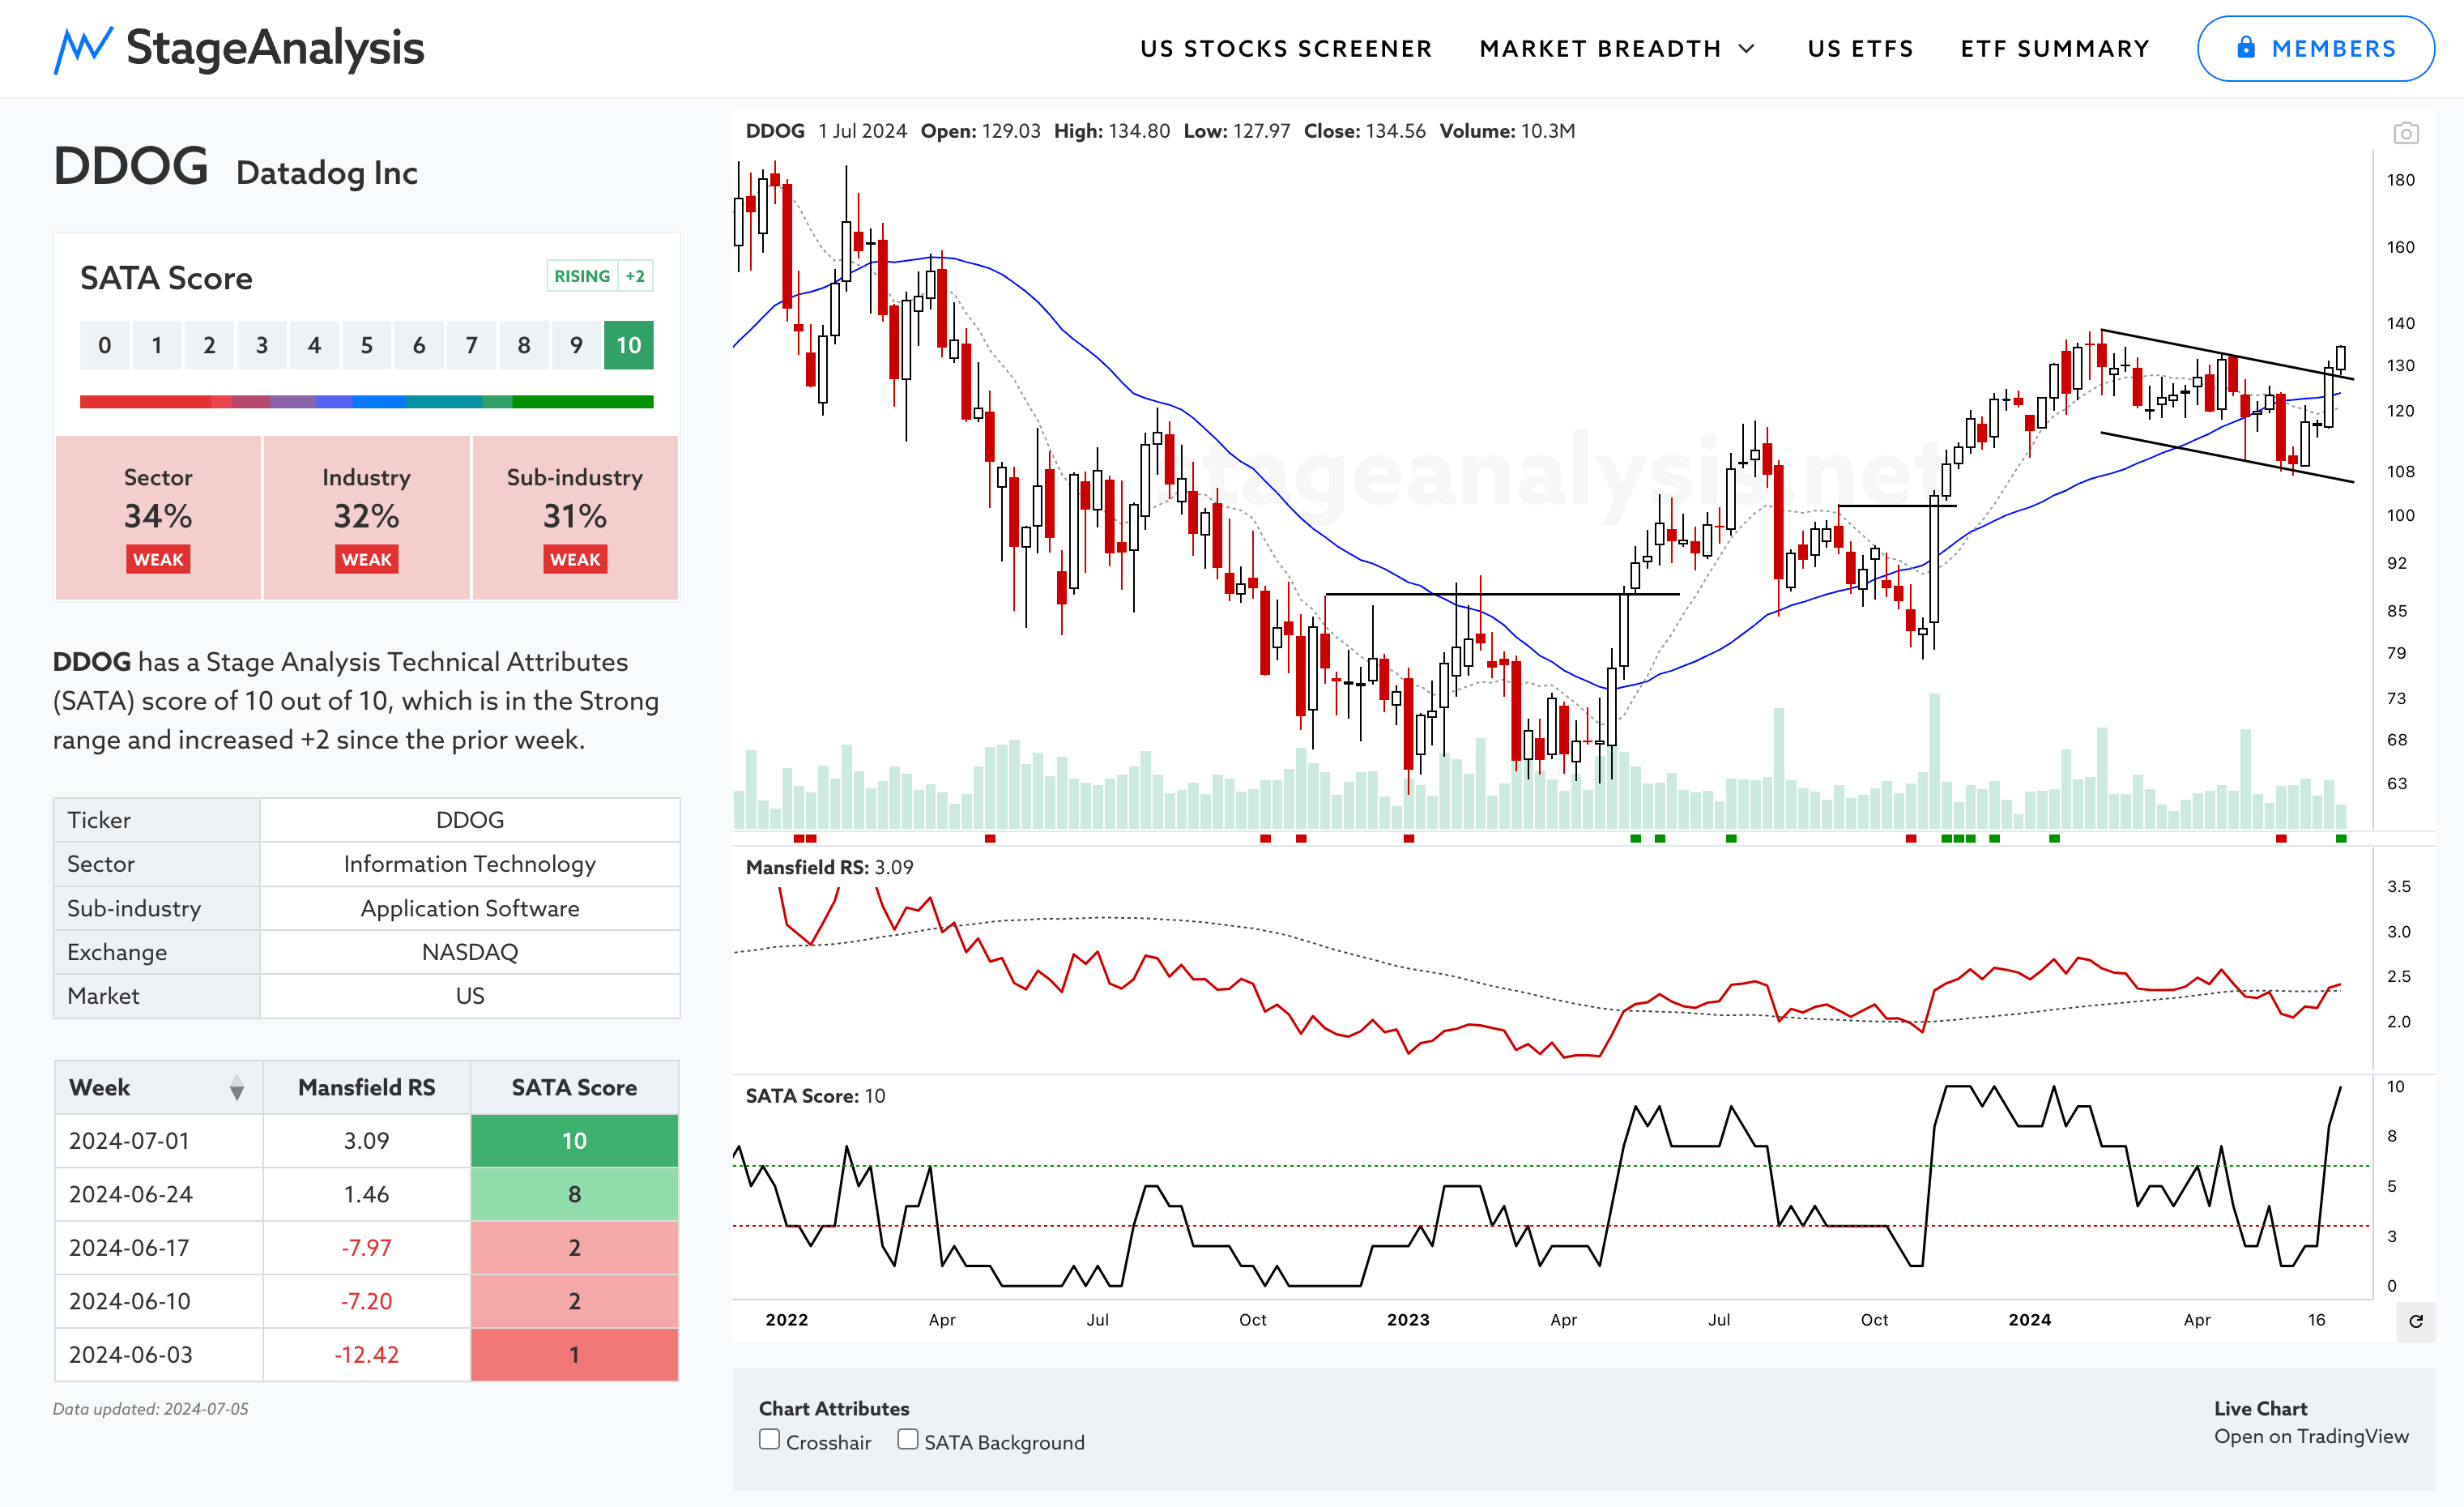Image resolution: width=2464 pixels, height=1507 pixels.
Task: Click the RISING +2 badge
Action: click(x=600, y=276)
